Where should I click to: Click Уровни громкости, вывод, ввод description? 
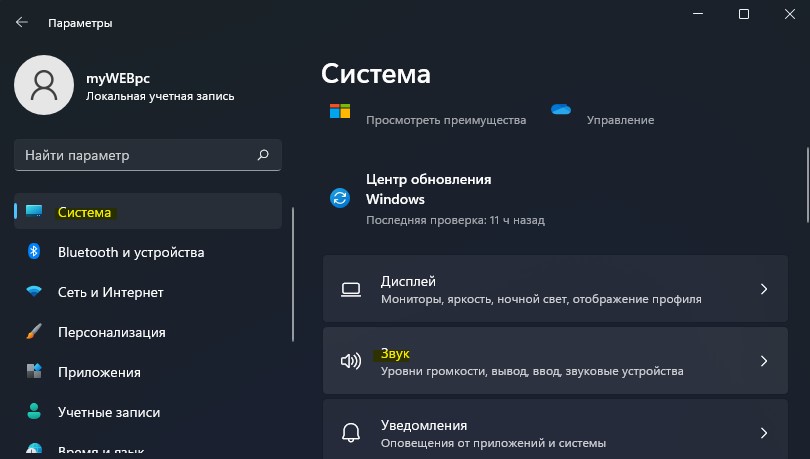coord(532,371)
